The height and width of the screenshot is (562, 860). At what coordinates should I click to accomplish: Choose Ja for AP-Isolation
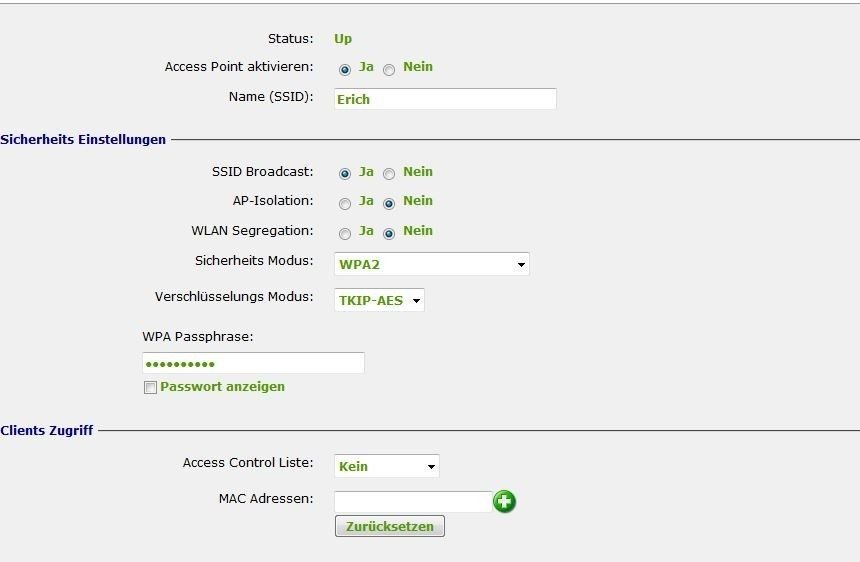pyautogui.click(x=344, y=204)
